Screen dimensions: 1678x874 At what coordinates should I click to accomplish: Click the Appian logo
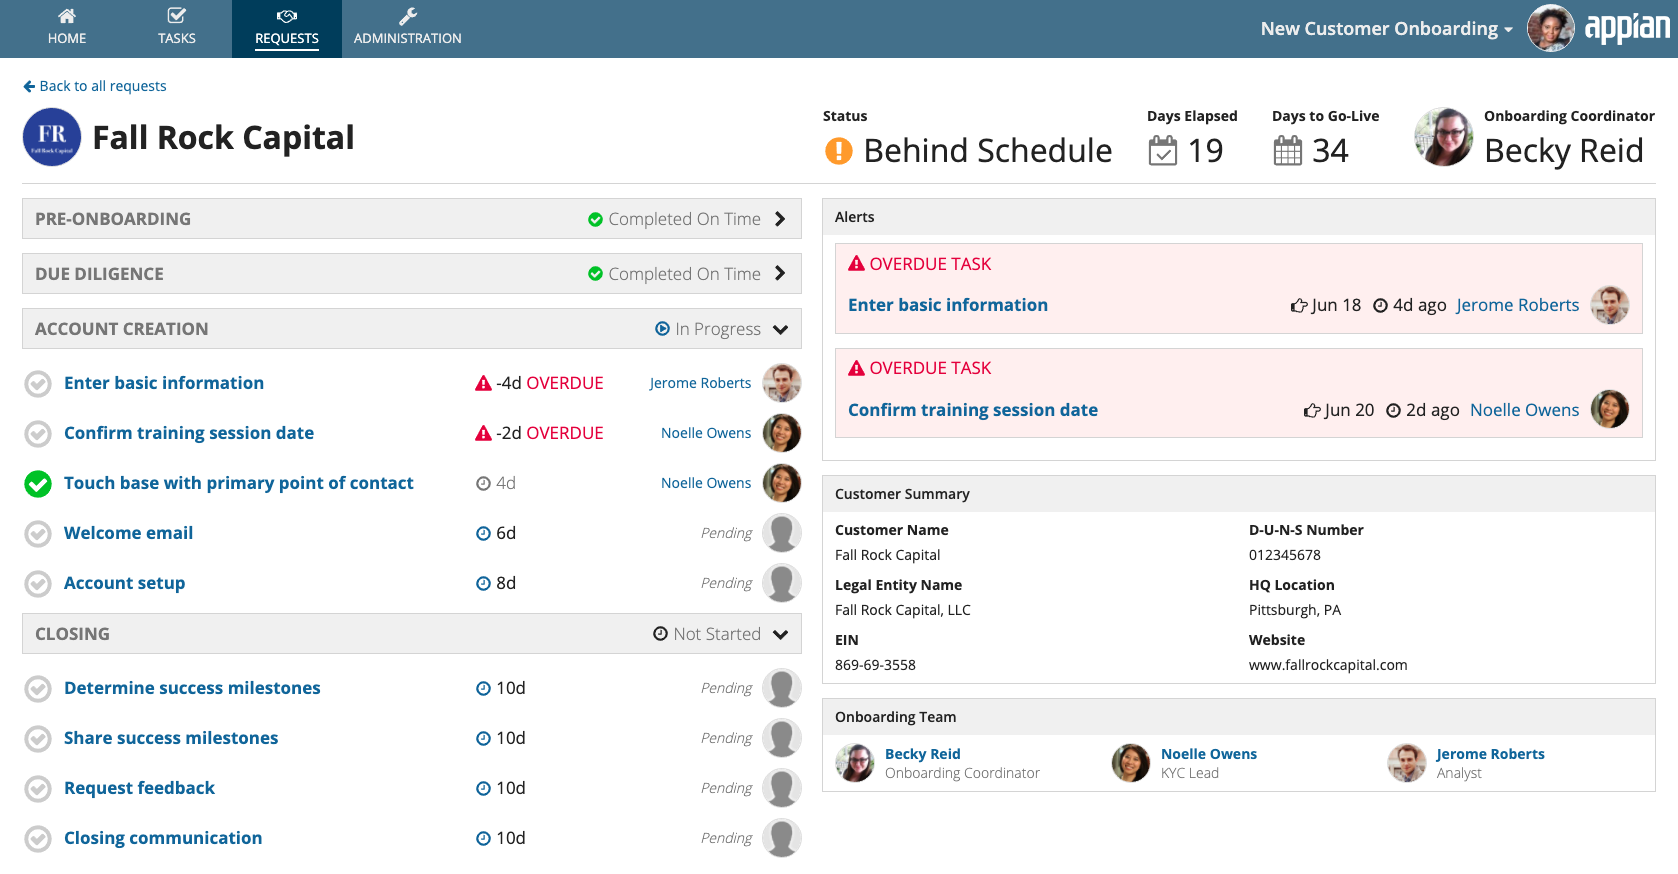pyautogui.click(x=1627, y=27)
